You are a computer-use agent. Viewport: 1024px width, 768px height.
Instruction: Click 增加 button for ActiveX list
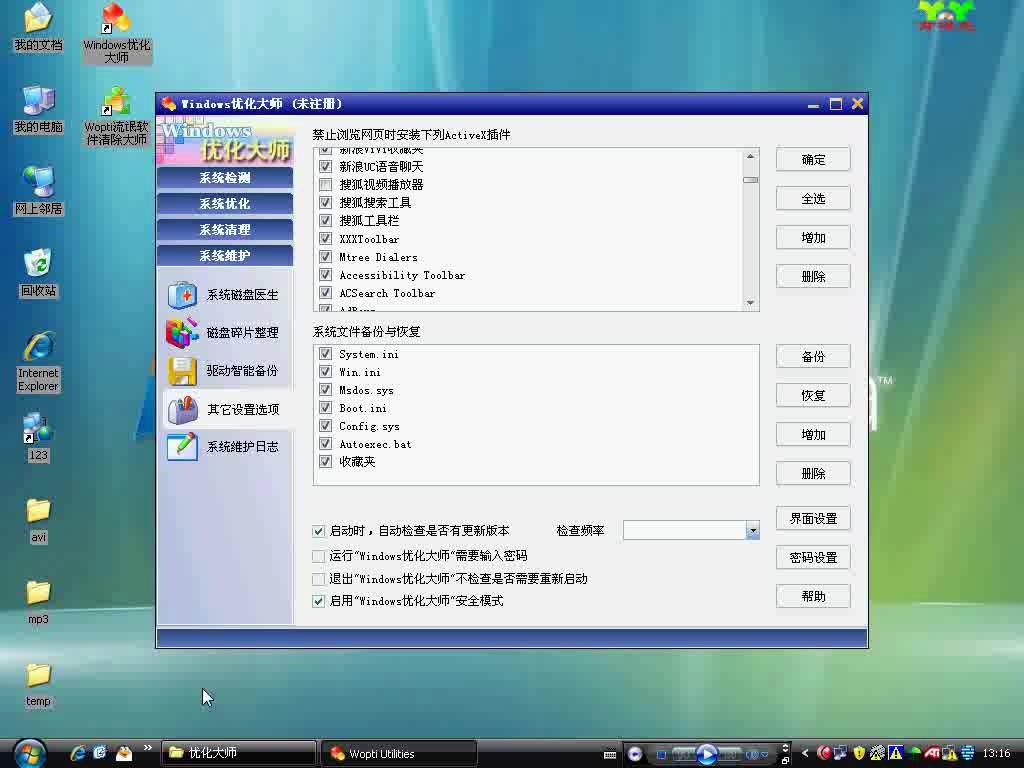pyautogui.click(x=813, y=238)
